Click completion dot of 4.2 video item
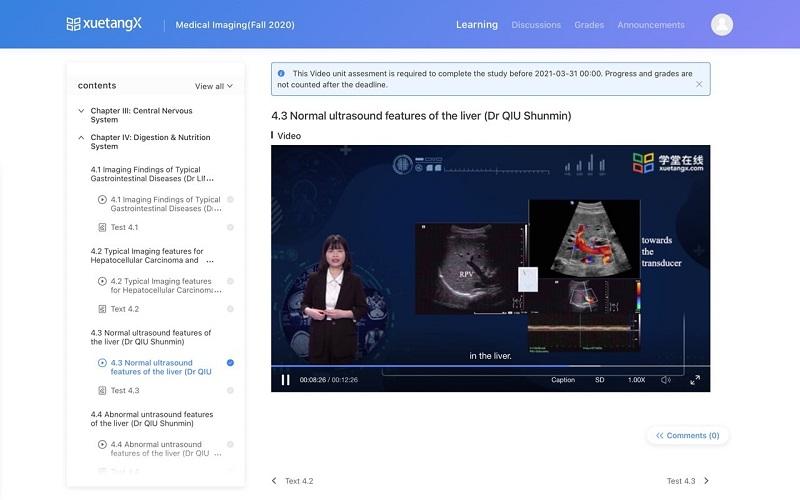Image resolution: width=800 pixels, height=500 pixels. pos(230,281)
